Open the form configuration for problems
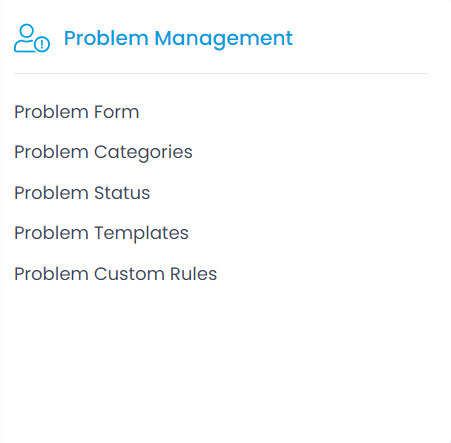Image resolution: width=451 pixels, height=443 pixels. 77,112
